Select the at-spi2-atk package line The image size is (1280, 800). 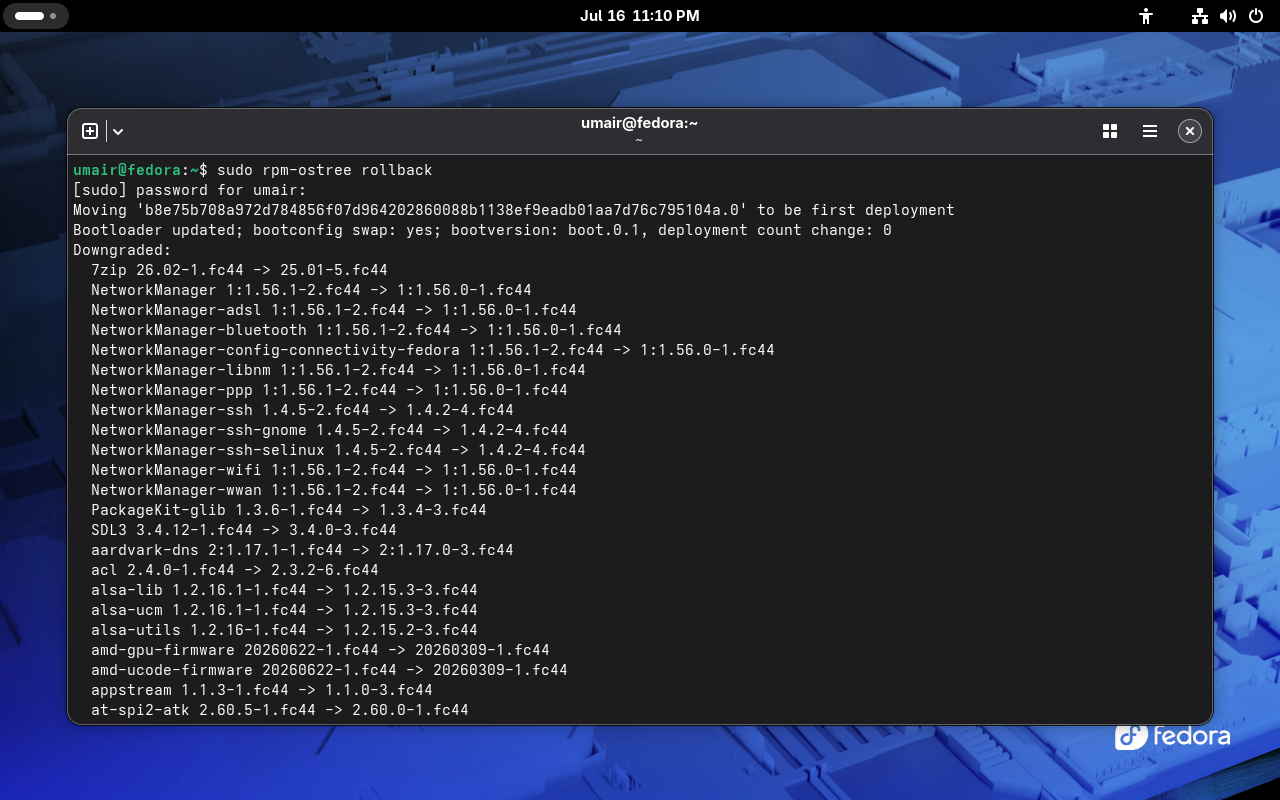tap(280, 710)
